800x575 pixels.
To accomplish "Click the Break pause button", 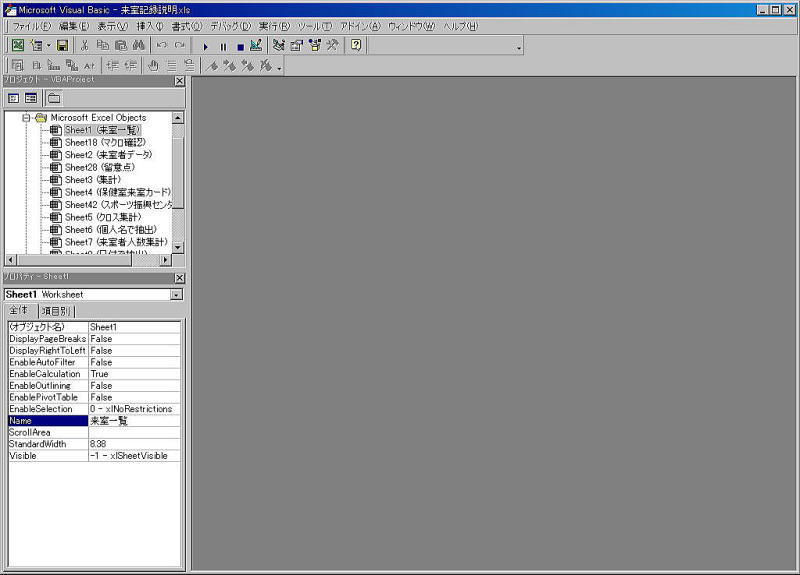I will tap(223, 46).
